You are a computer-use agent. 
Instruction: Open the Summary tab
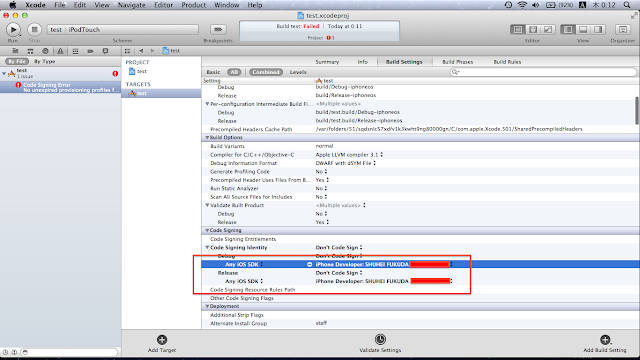327,62
